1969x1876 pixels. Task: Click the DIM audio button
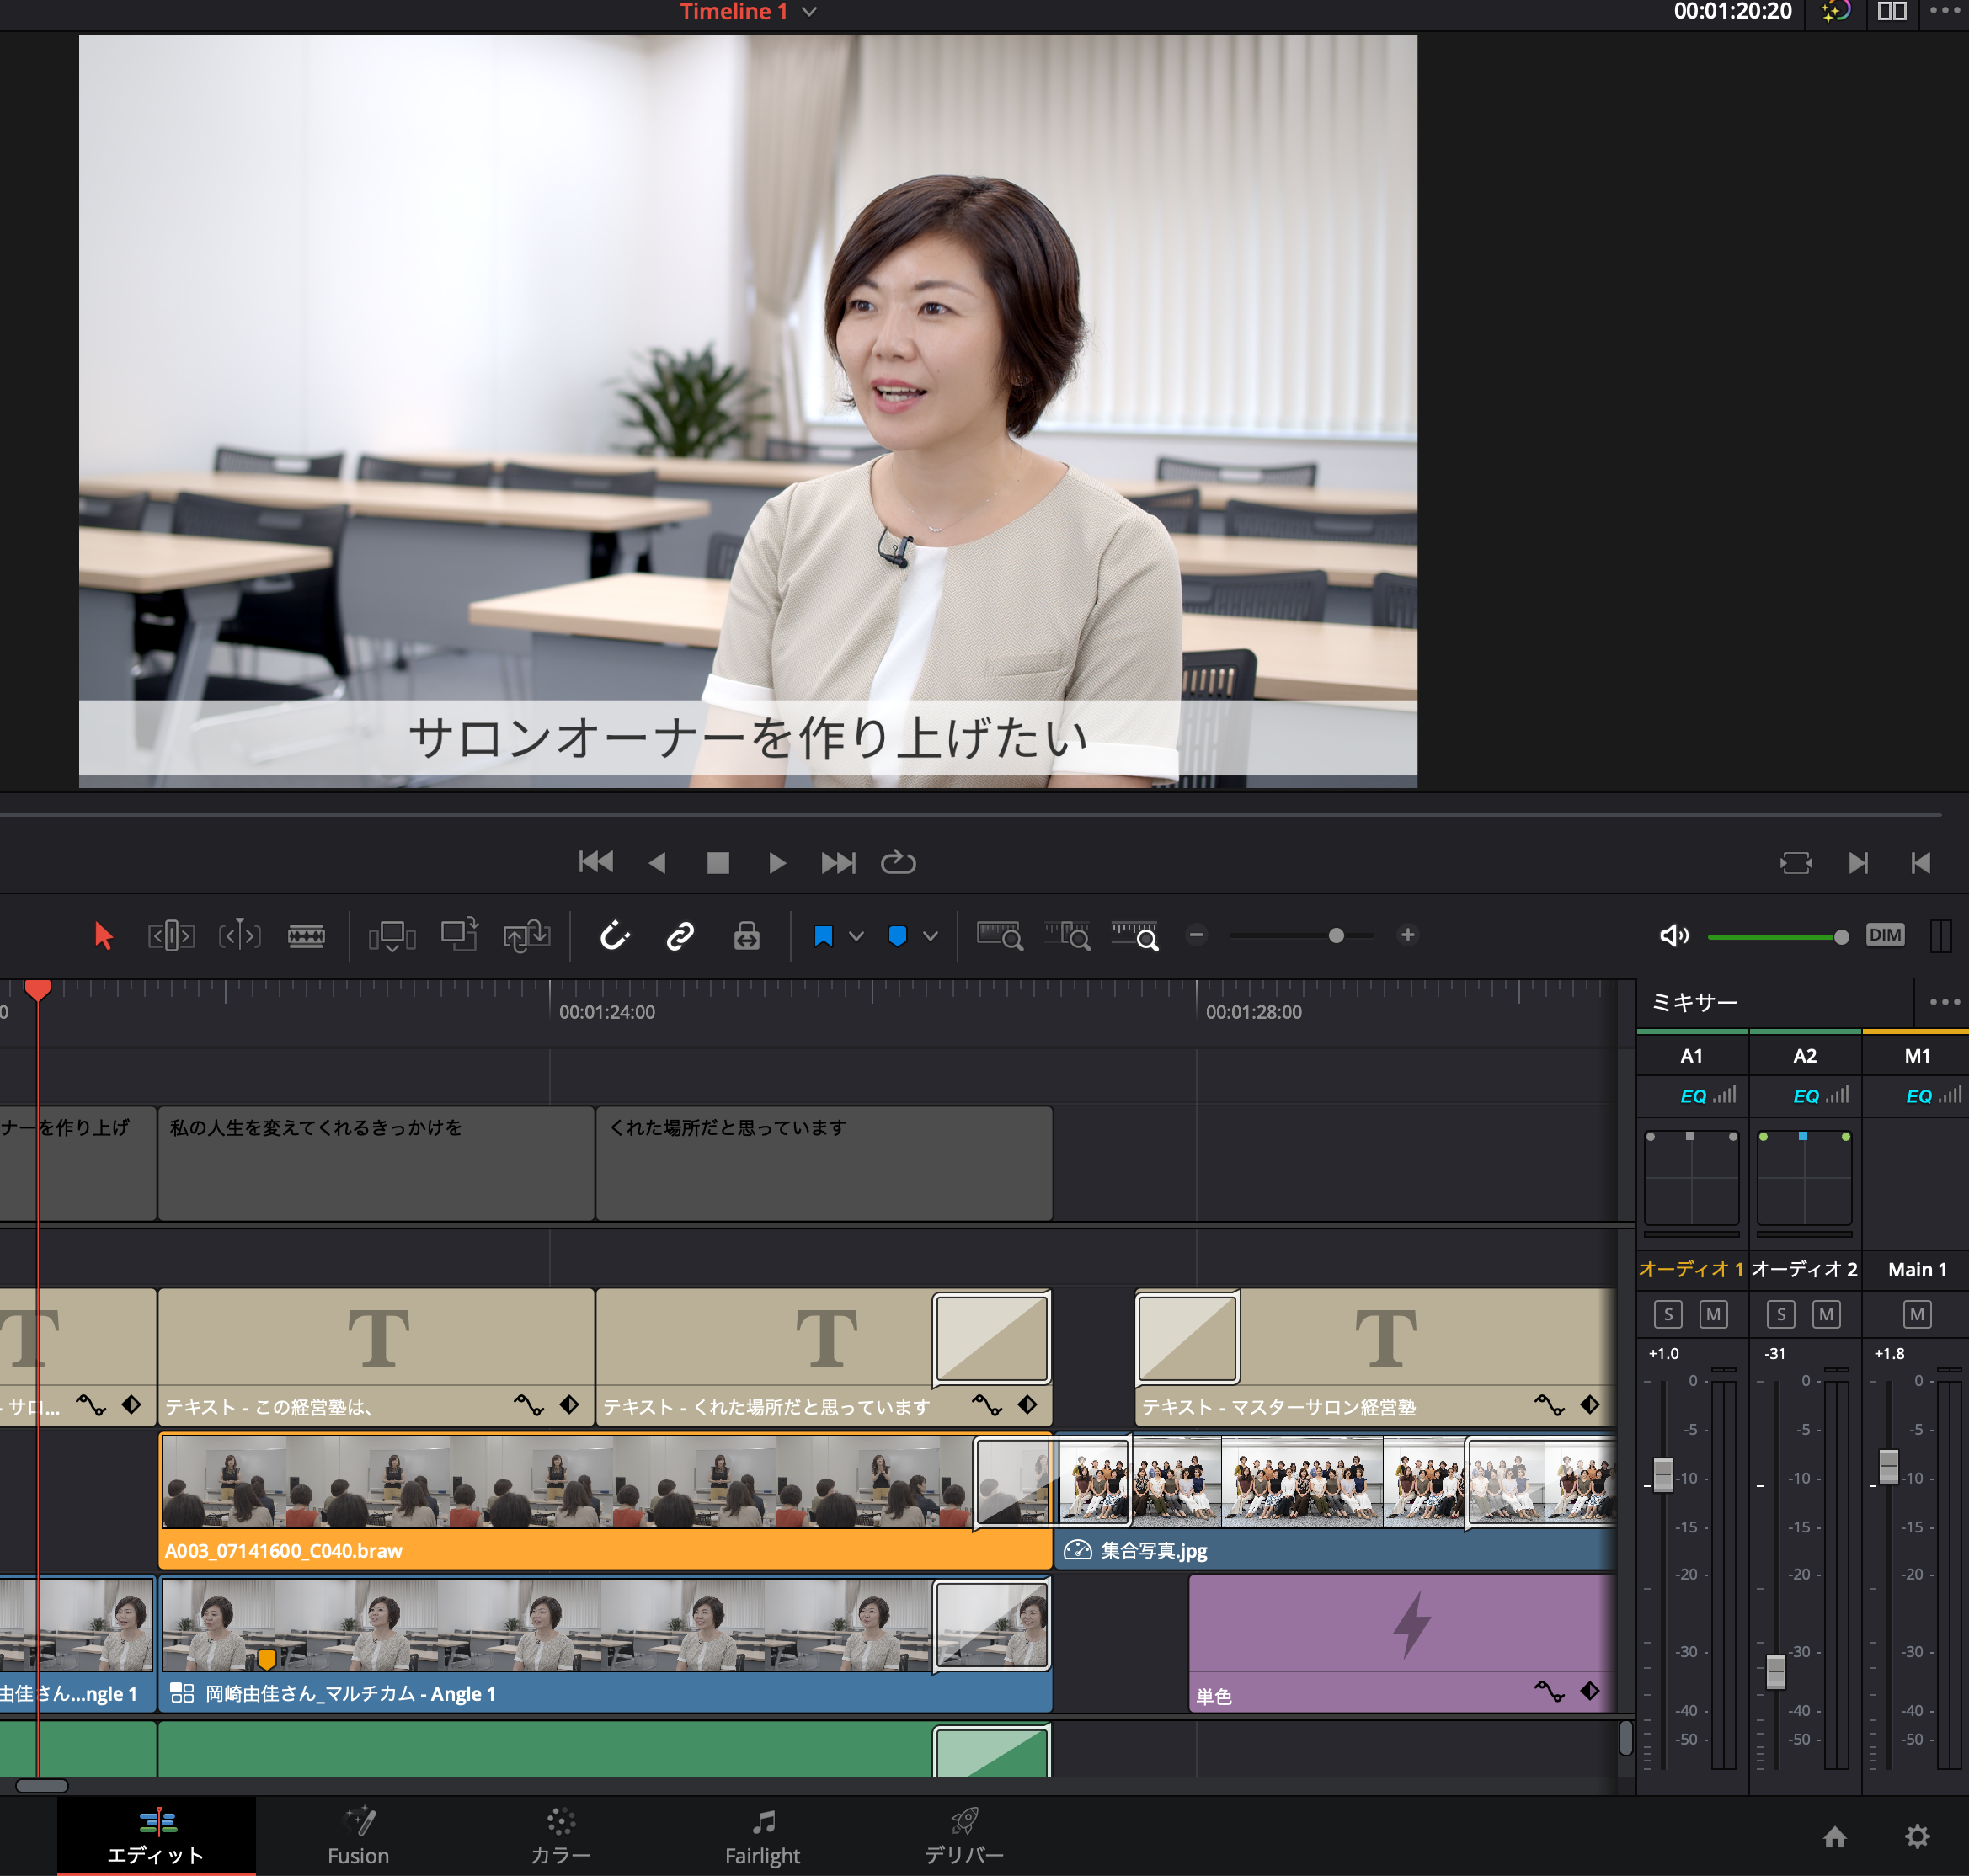click(1884, 935)
